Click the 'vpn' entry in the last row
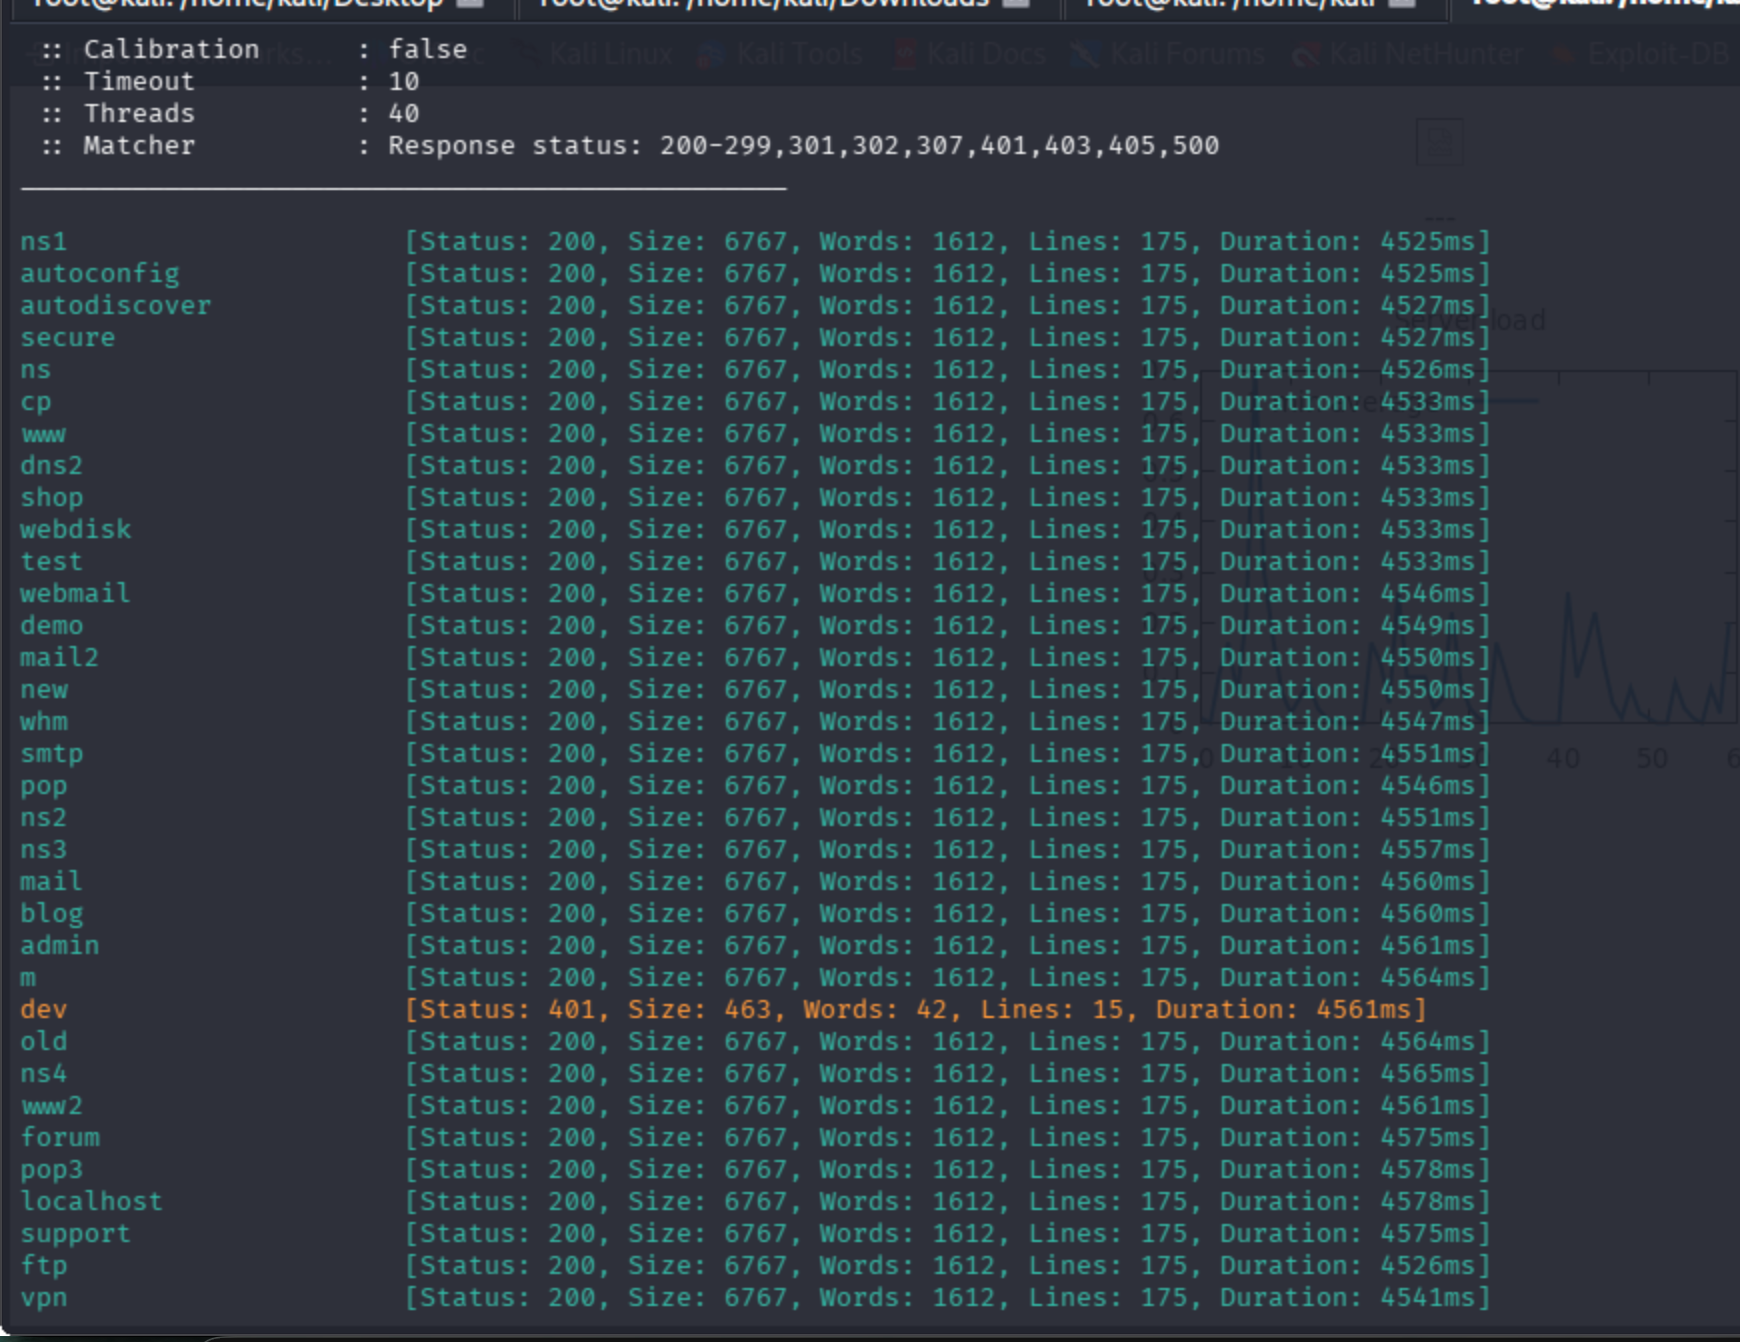 pos(44,1297)
